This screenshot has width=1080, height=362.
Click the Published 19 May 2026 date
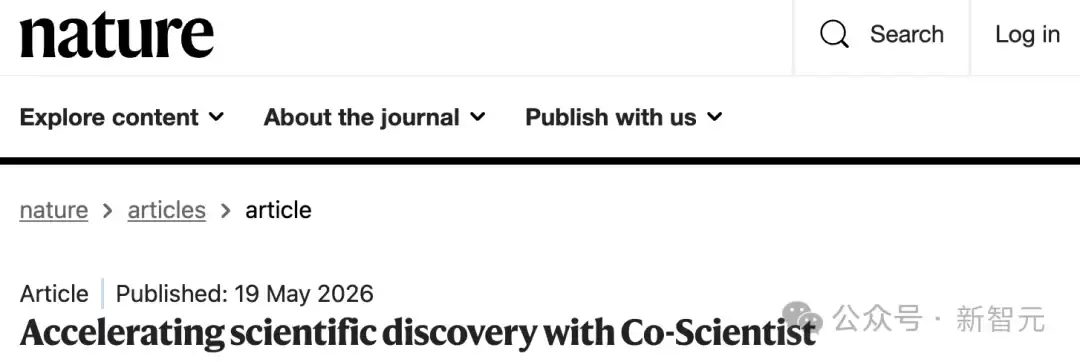click(245, 294)
